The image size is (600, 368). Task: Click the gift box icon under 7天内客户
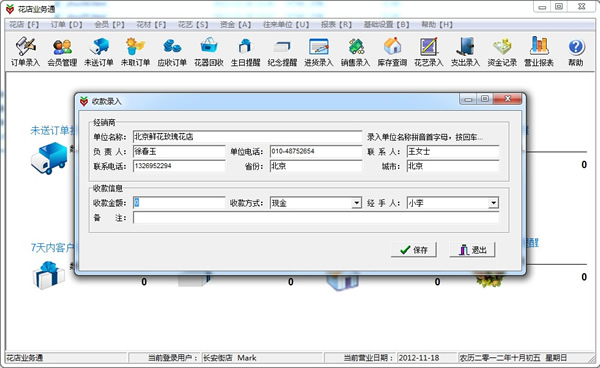tap(49, 275)
